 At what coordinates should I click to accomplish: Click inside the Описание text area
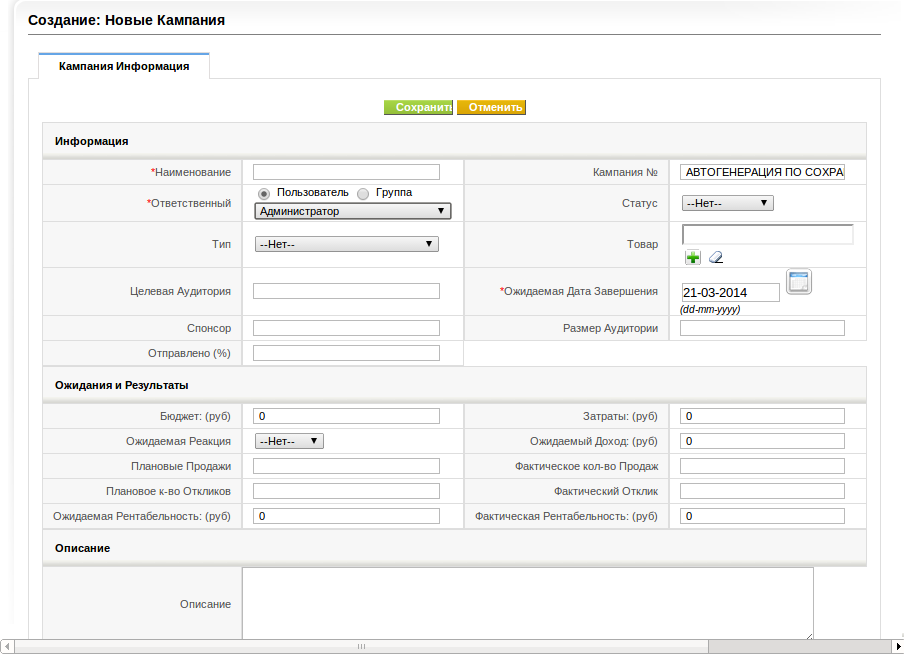click(528, 603)
